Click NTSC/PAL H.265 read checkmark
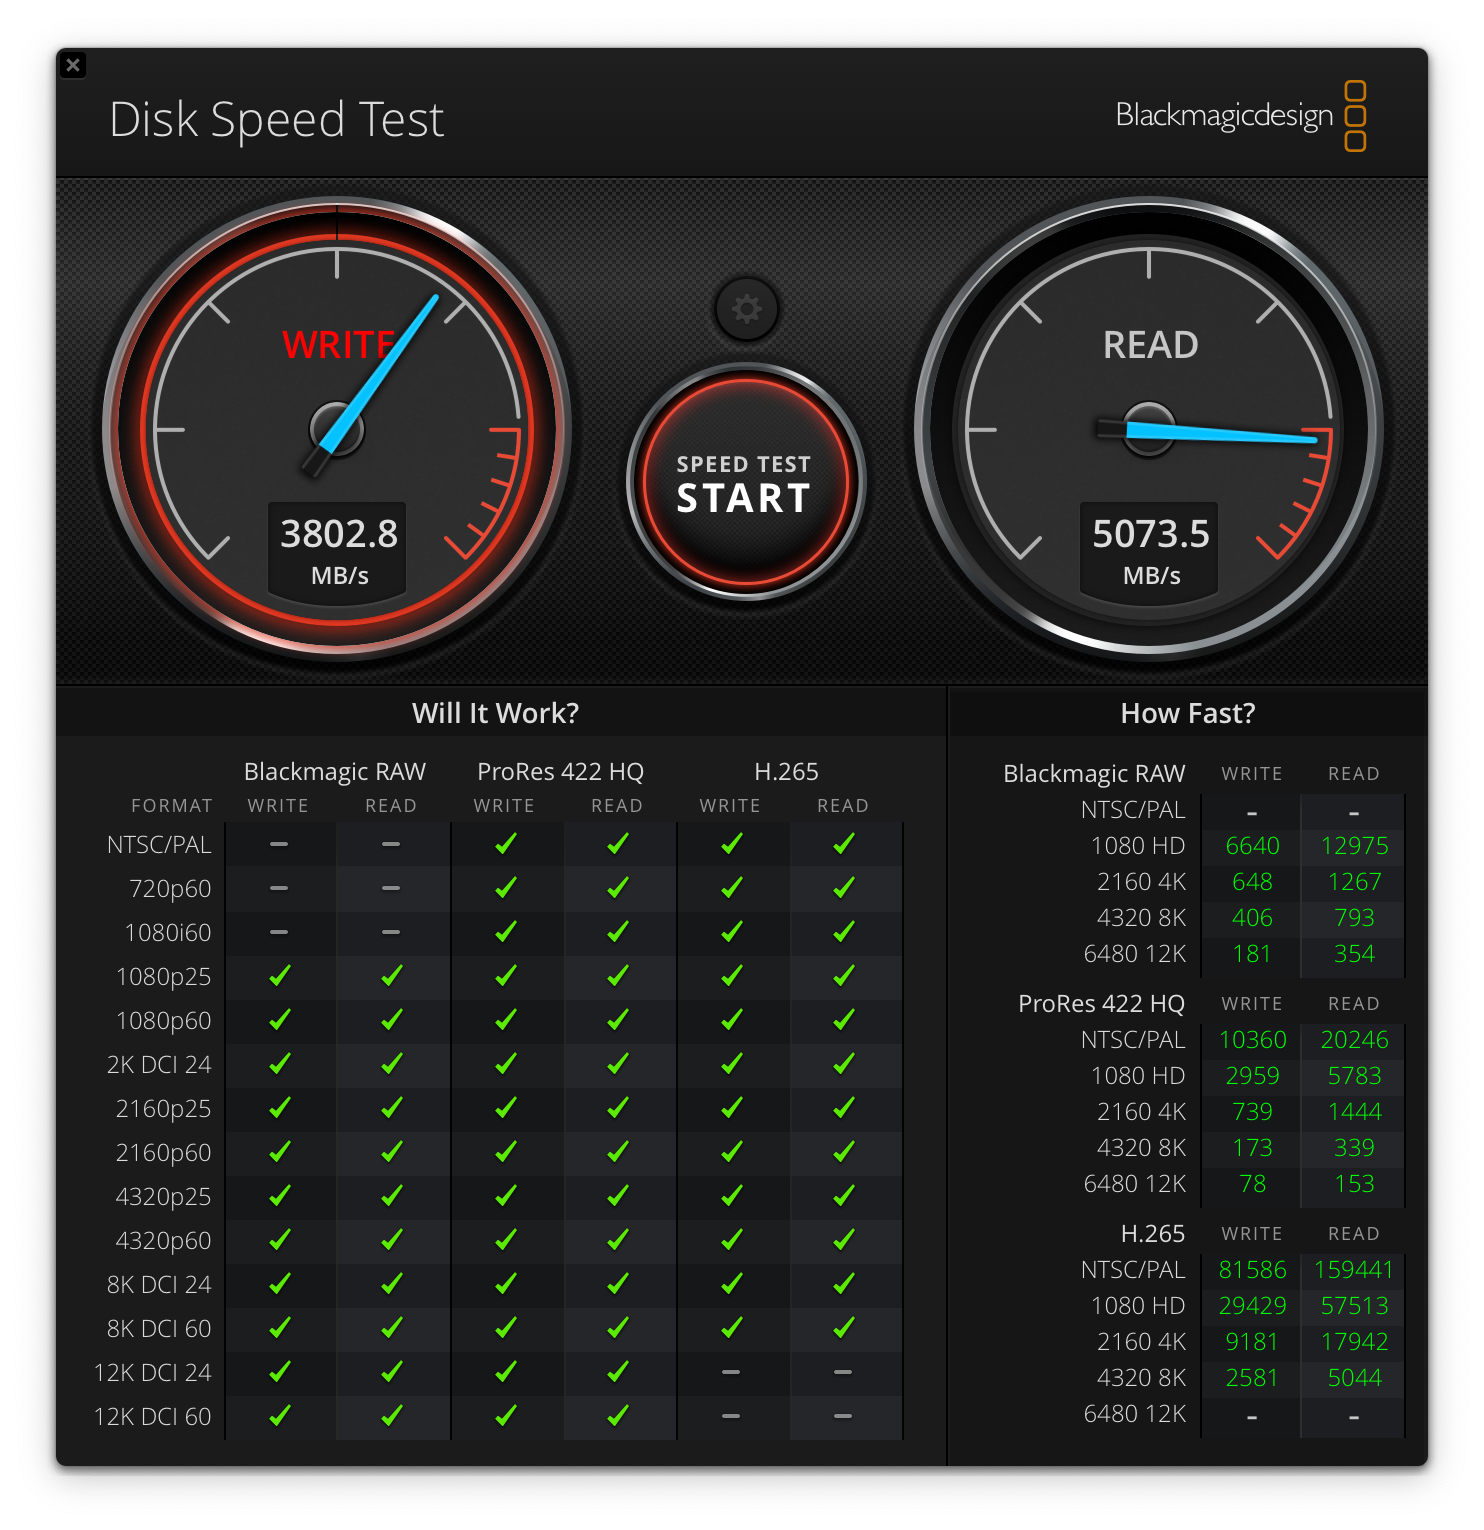1484x1530 pixels. [844, 844]
